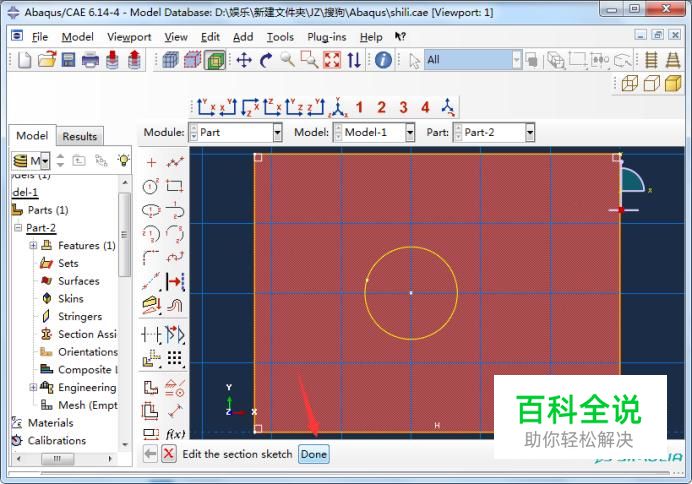Go back to previous prompt step
The width and height of the screenshot is (692, 484).
[x=150, y=454]
